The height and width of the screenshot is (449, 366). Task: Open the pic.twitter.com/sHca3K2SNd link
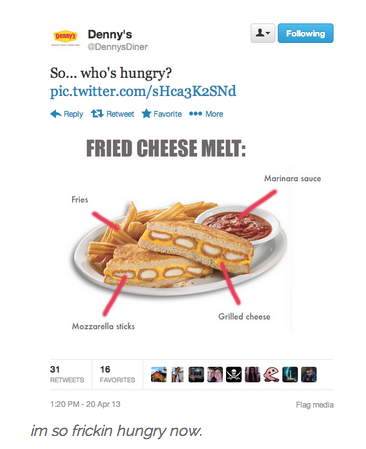[143, 91]
